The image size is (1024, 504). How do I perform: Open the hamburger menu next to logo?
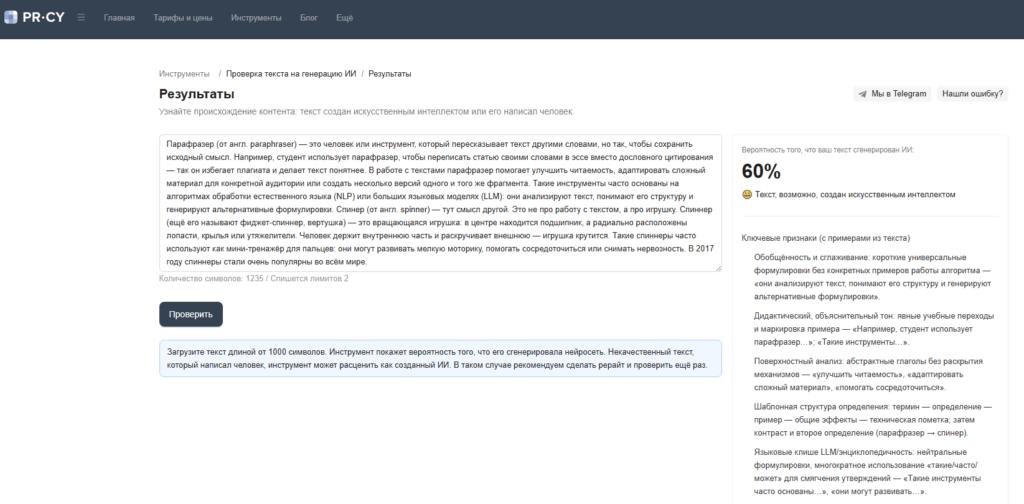(x=81, y=18)
